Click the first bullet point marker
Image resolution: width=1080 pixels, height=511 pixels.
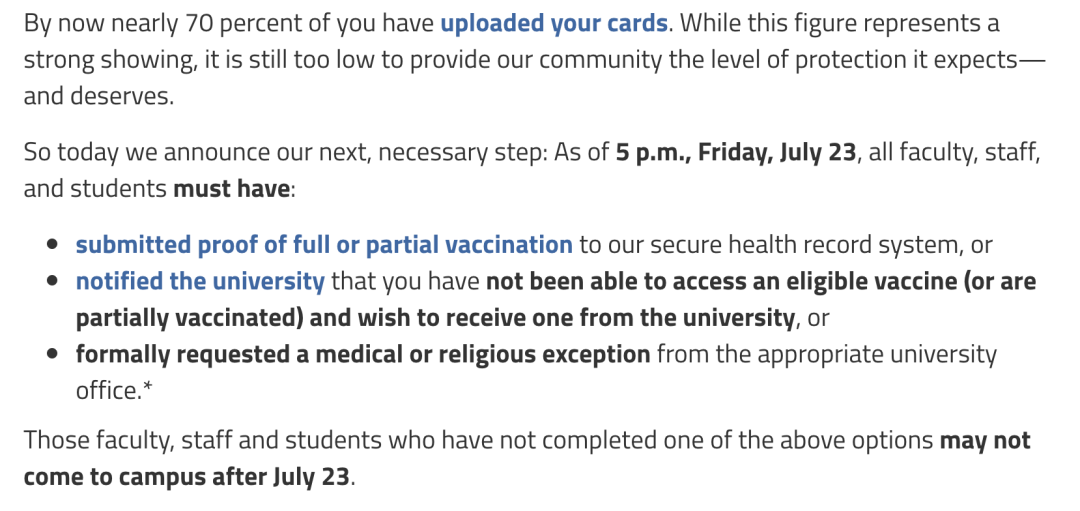(x=53, y=246)
